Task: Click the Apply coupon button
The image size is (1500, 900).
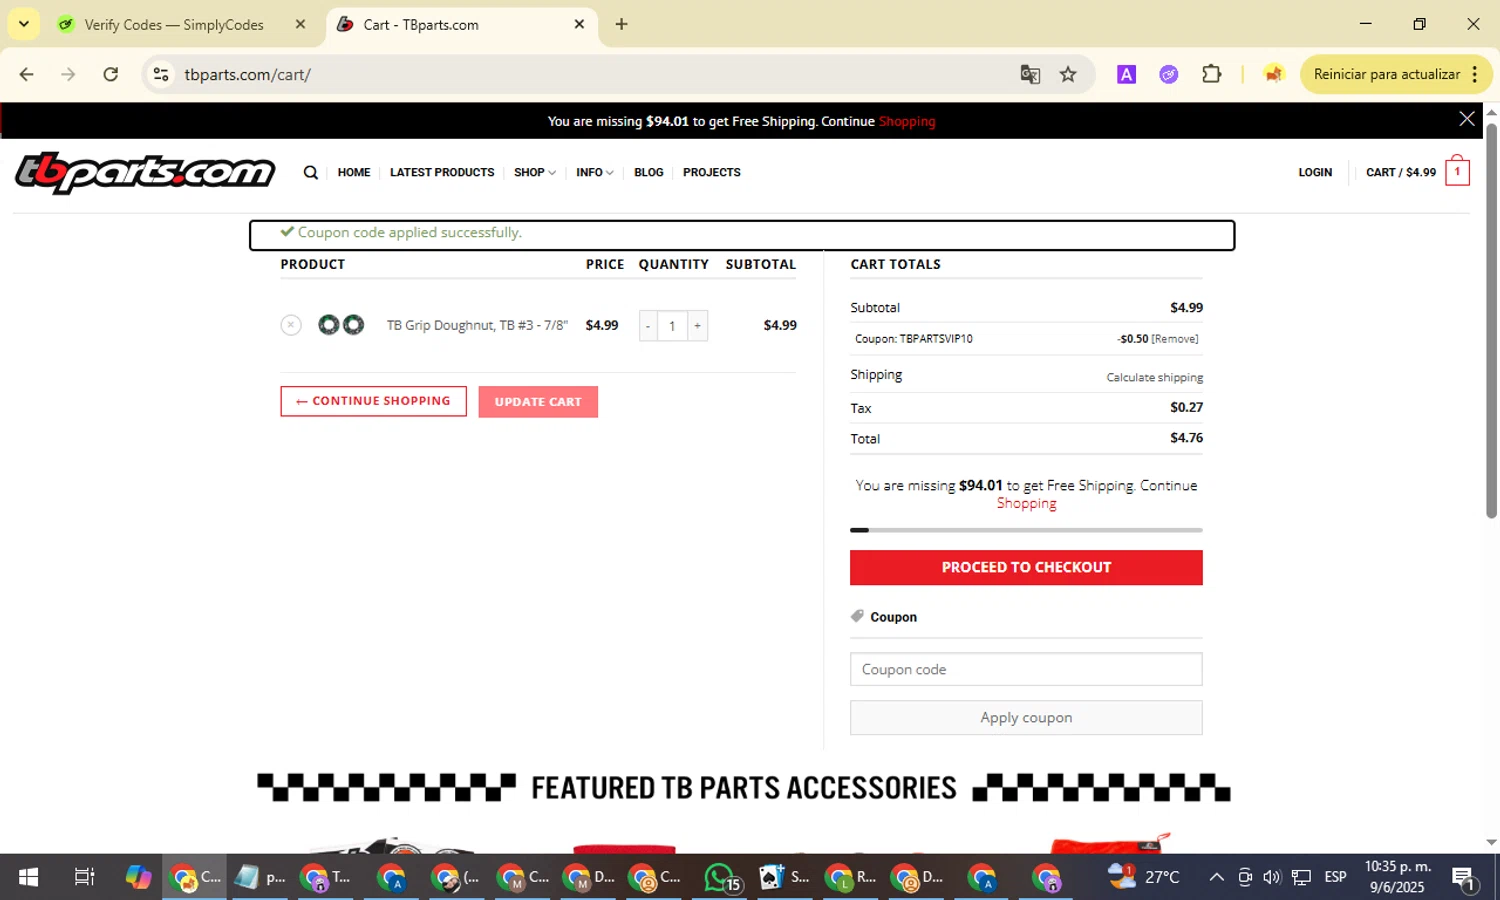Action: [1026, 718]
